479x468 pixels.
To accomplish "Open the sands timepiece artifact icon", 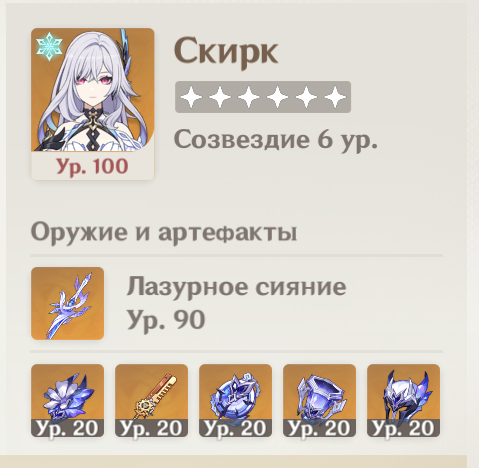I will pyautogui.click(x=235, y=400).
